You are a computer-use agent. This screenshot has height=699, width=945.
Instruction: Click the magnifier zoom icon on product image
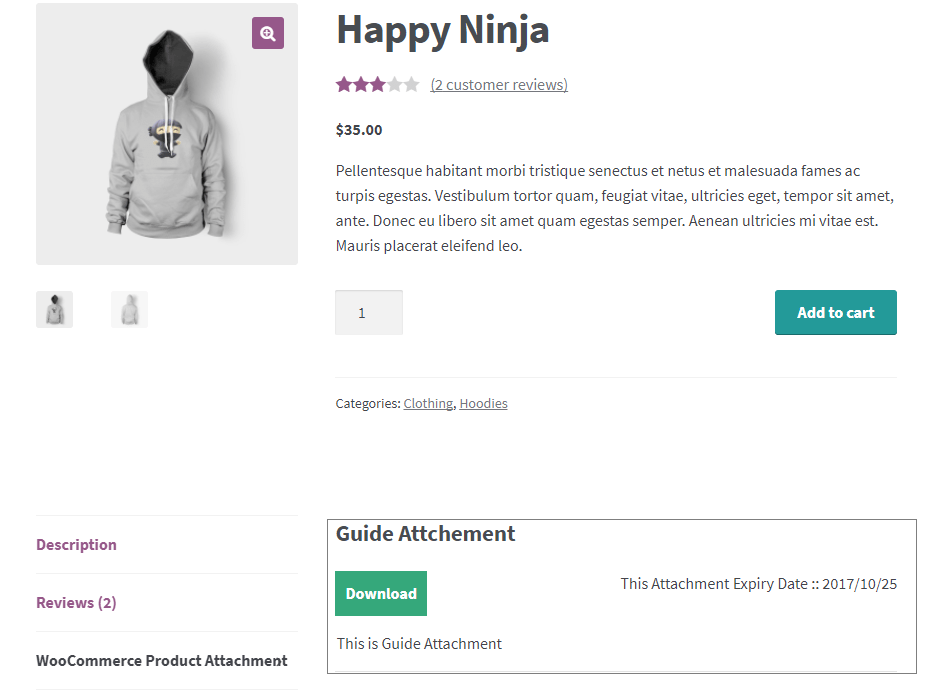pyautogui.click(x=268, y=33)
